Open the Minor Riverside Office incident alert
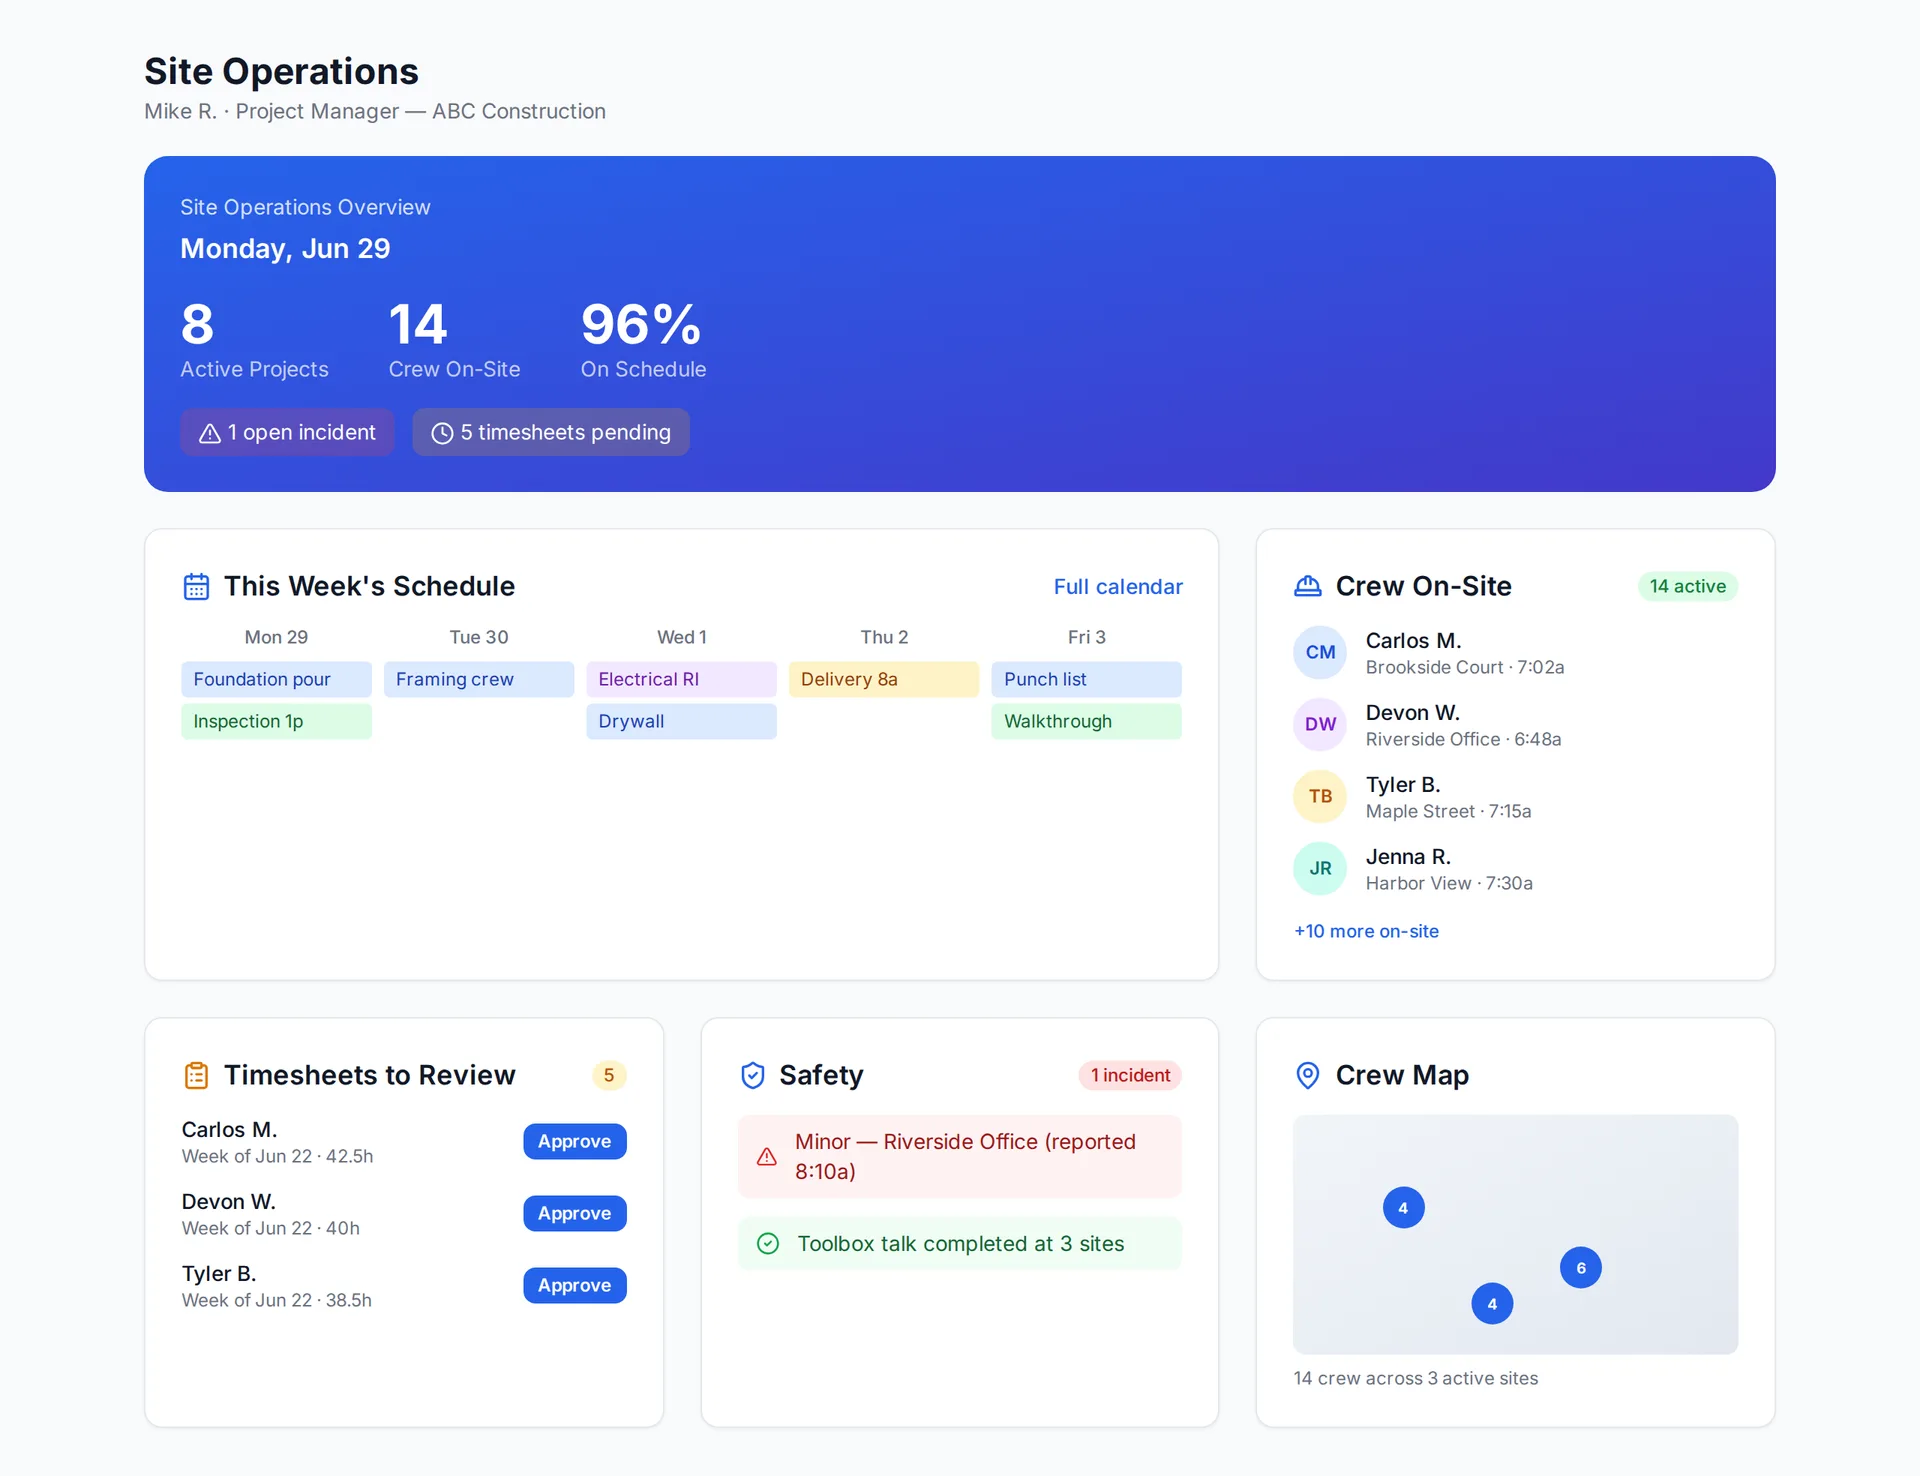 [x=960, y=1157]
